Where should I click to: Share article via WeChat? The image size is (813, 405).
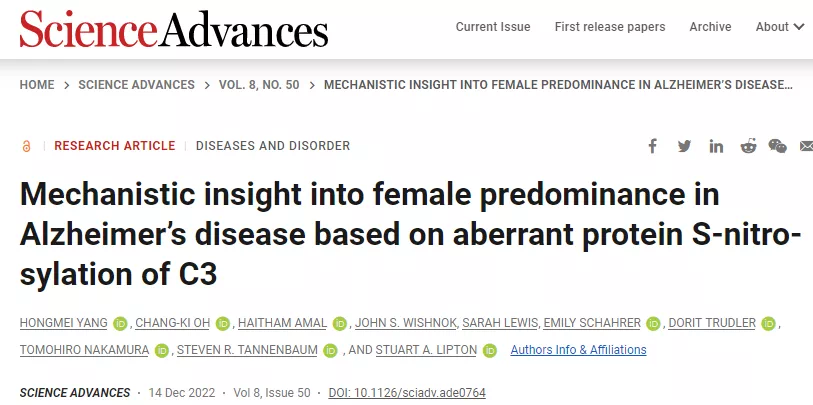[x=777, y=146]
